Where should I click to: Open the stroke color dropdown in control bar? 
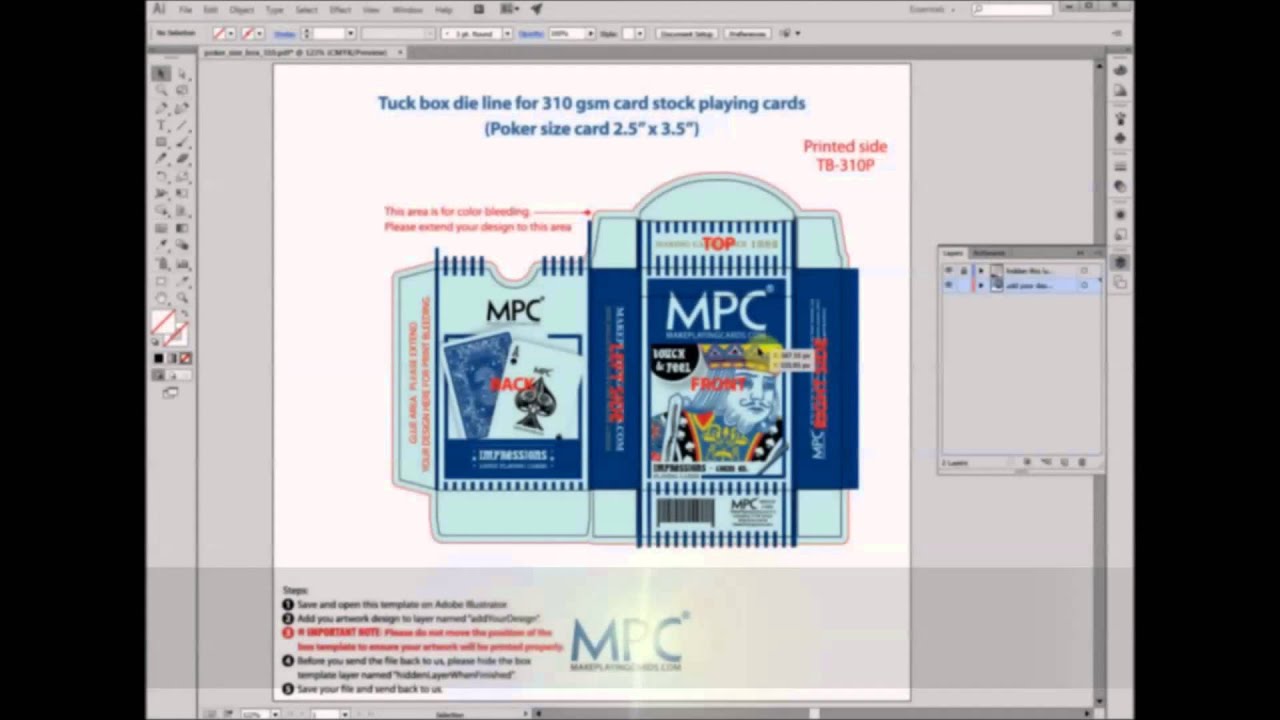(x=260, y=34)
